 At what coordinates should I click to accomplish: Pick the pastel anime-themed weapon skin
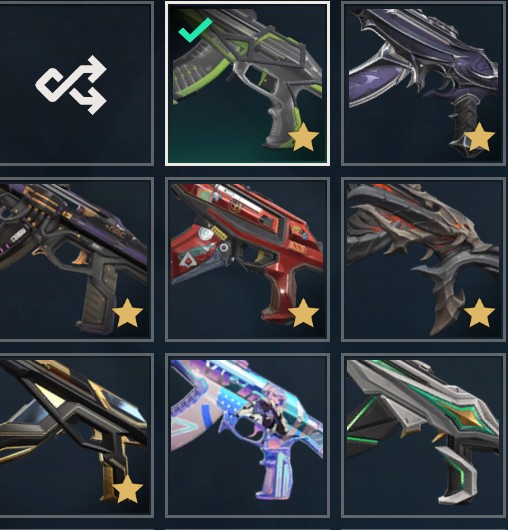coord(247,436)
